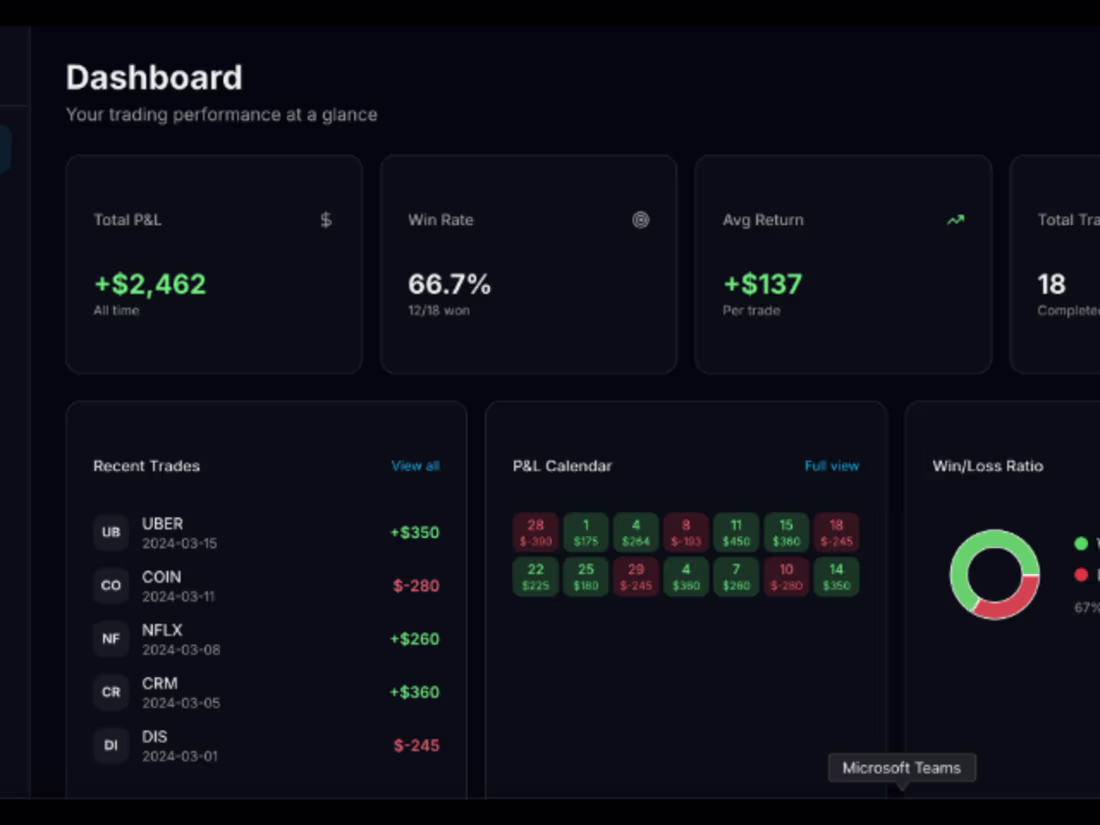Screen dimensions: 1100x825
Task: Click the UBER trade name
Action: (x=163, y=524)
